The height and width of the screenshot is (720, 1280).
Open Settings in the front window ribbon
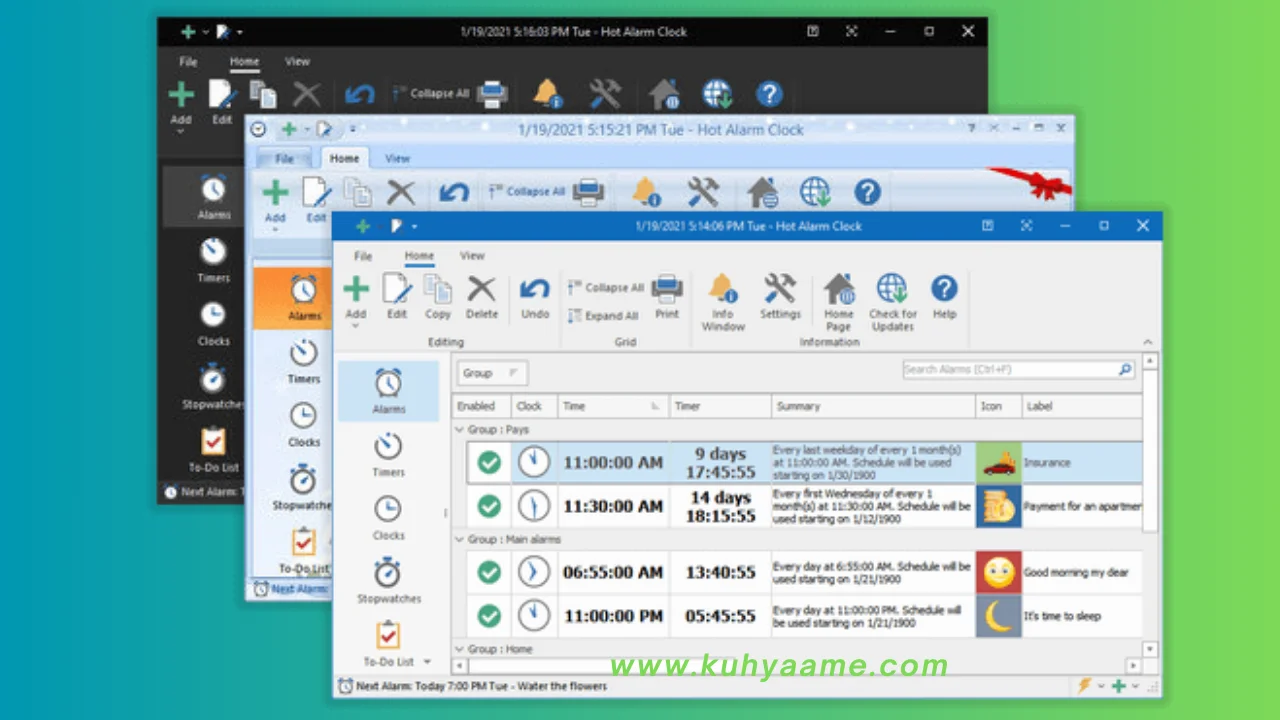pyautogui.click(x=780, y=297)
